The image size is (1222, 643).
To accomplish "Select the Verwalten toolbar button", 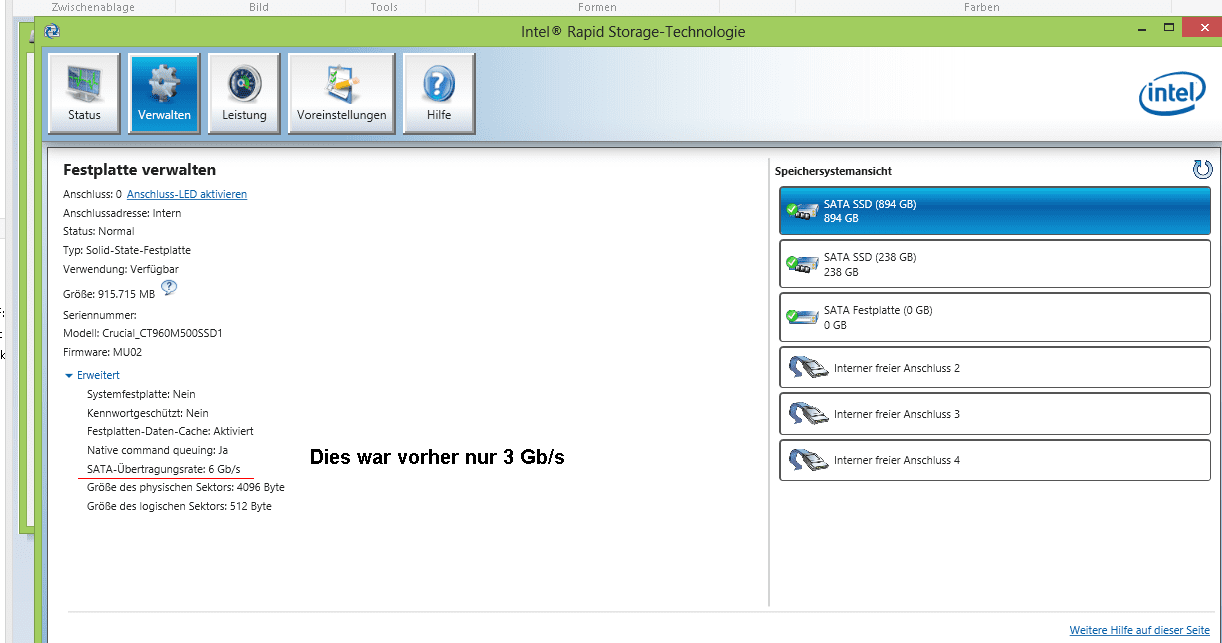I will click(164, 93).
